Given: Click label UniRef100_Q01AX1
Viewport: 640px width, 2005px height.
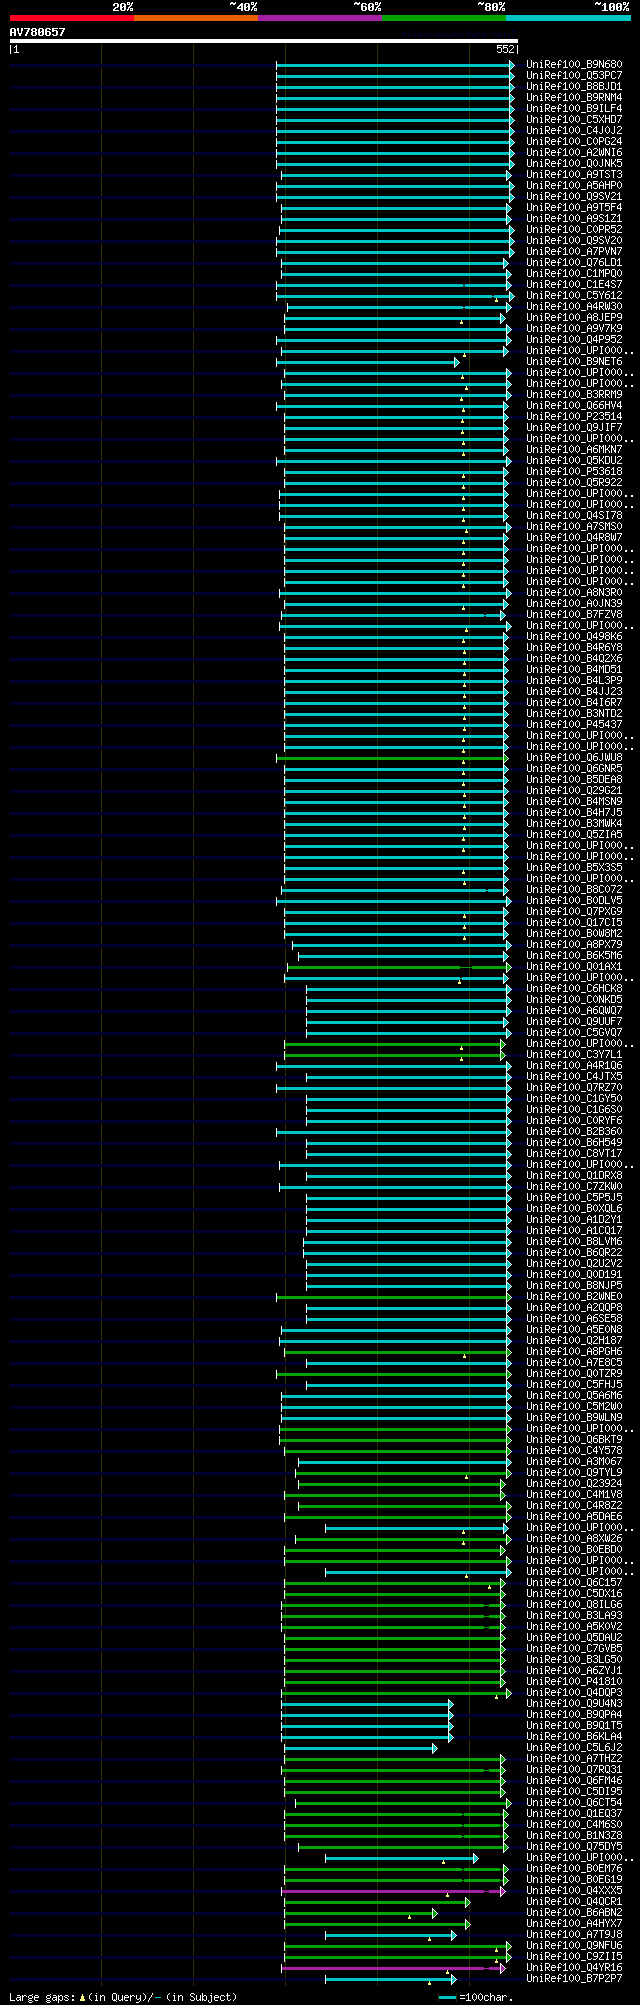Looking at the screenshot, I should 574,966.
